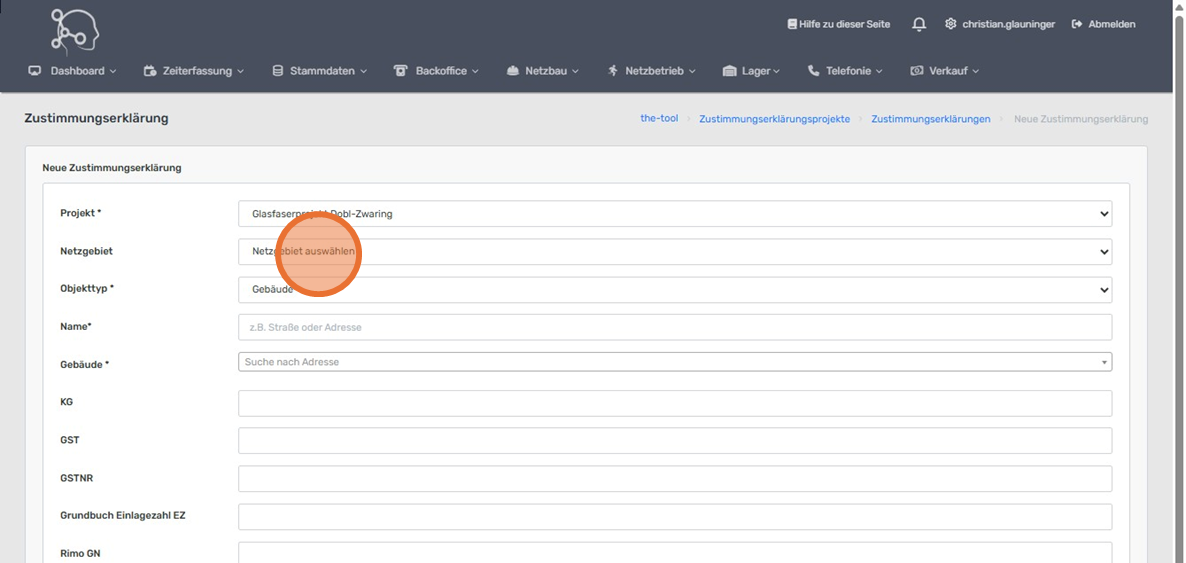Open the notifications bell
Screen dimensions: 1186x563
click(919, 24)
